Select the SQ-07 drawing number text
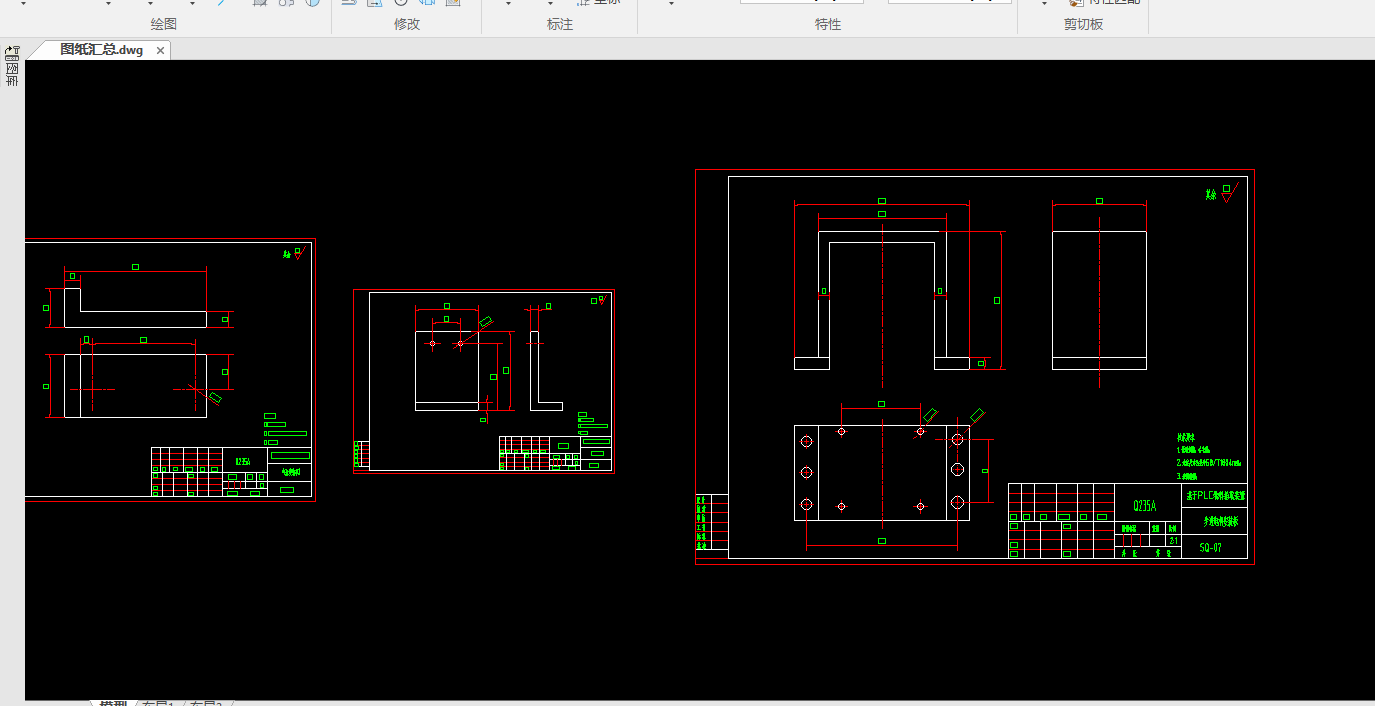Viewport: 1375px width, 706px height. [x=1210, y=548]
